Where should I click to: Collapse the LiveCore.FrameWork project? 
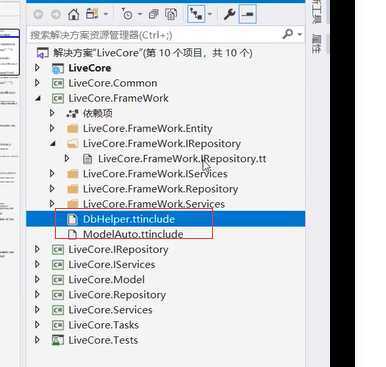(38, 98)
